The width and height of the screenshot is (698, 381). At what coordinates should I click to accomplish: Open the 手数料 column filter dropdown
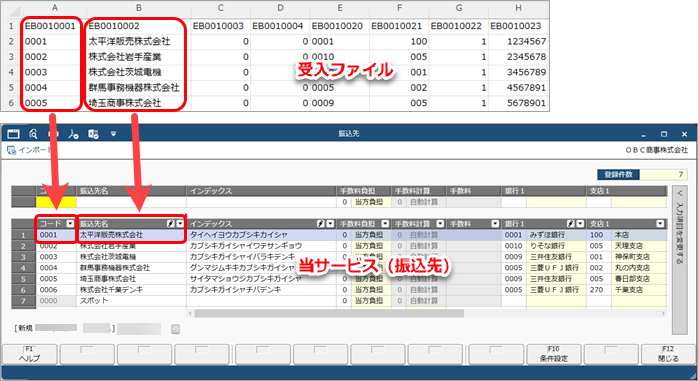(495, 223)
